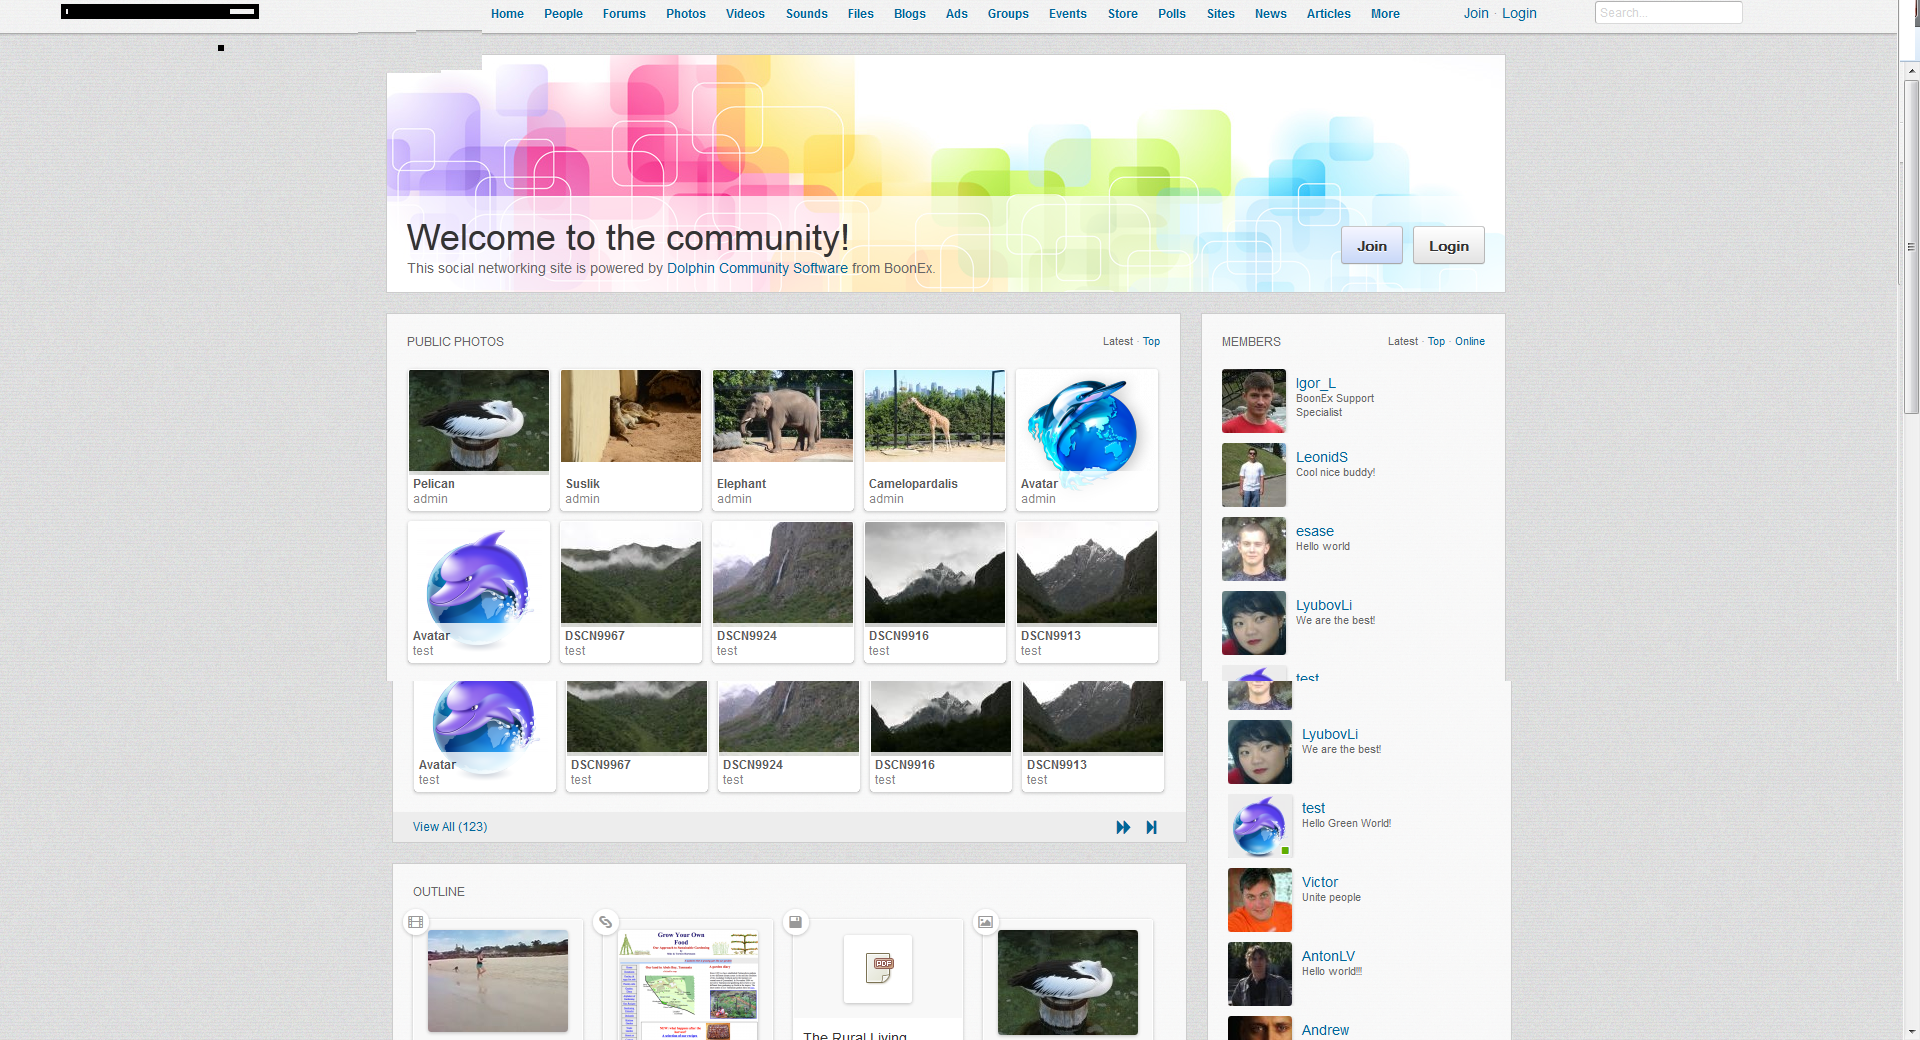This screenshot has width=1920, height=1040.
Task: Show Top members list
Action: click(1436, 342)
